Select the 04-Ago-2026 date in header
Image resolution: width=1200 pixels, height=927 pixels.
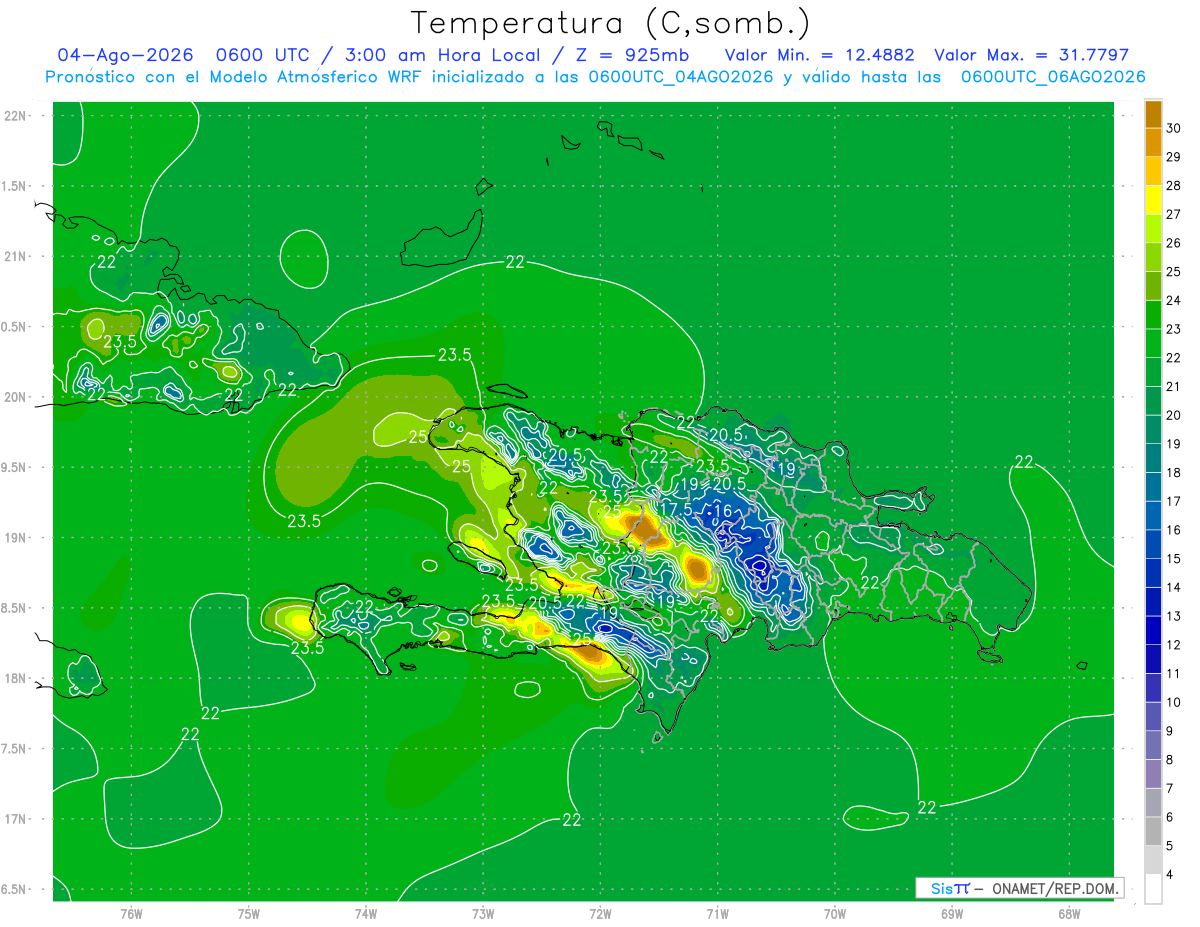(x=123, y=55)
